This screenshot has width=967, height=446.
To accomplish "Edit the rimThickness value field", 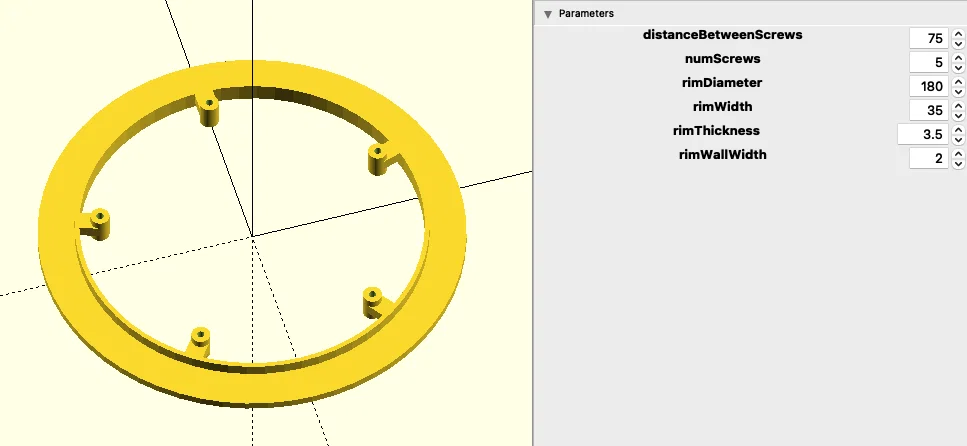I will tap(923, 134).
